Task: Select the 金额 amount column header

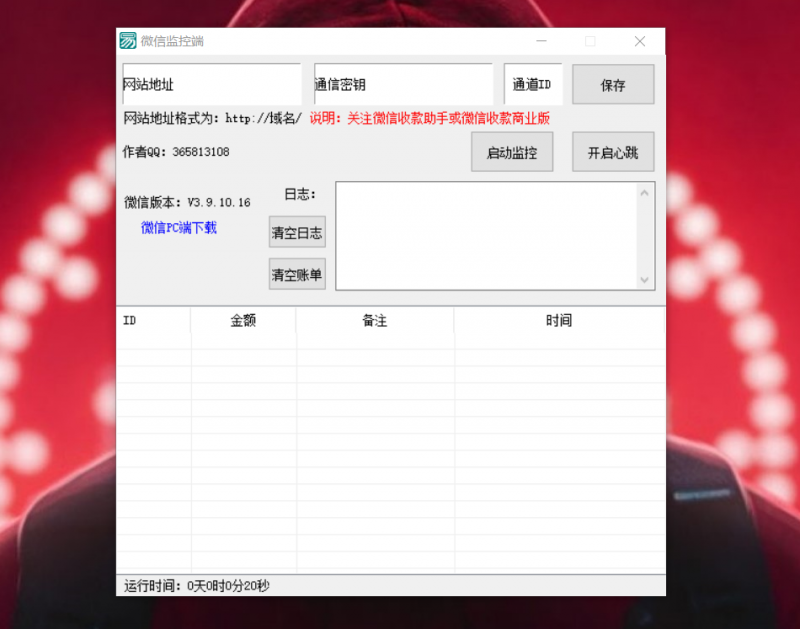Action: (243, 319)
